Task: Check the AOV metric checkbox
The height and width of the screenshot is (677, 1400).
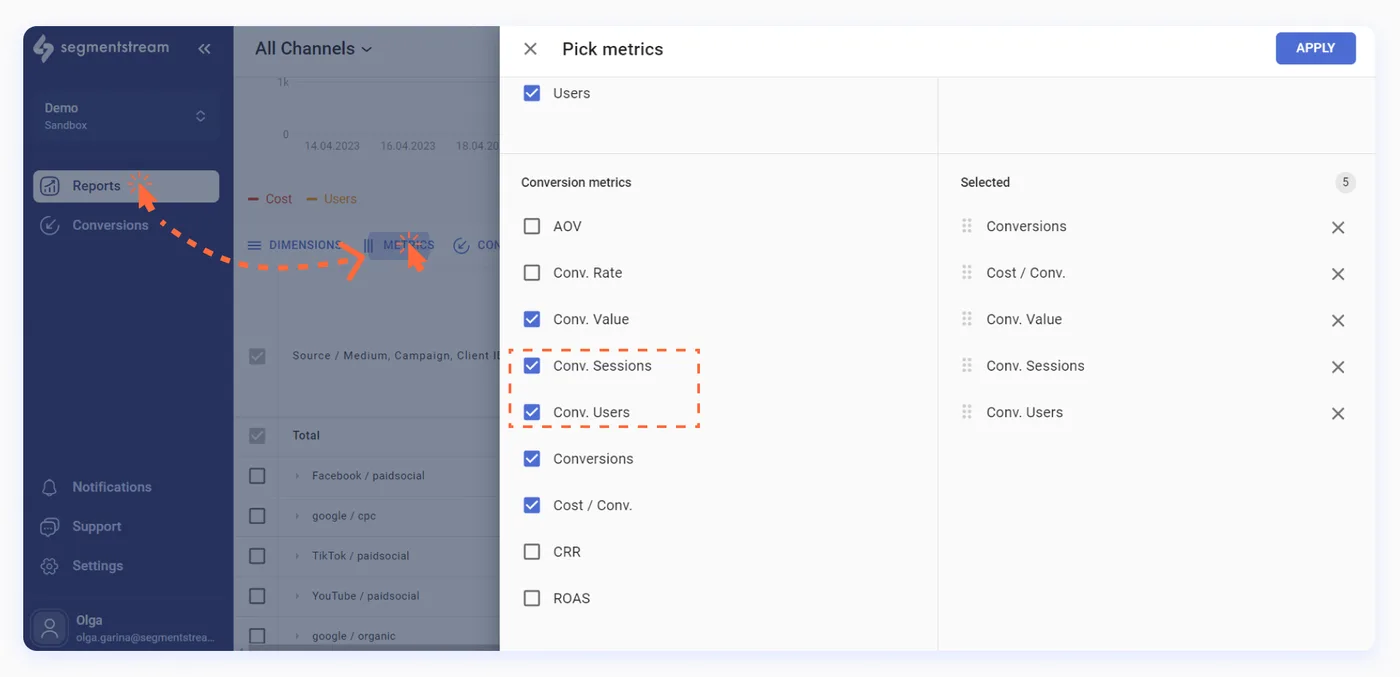Action: [531, 225]
